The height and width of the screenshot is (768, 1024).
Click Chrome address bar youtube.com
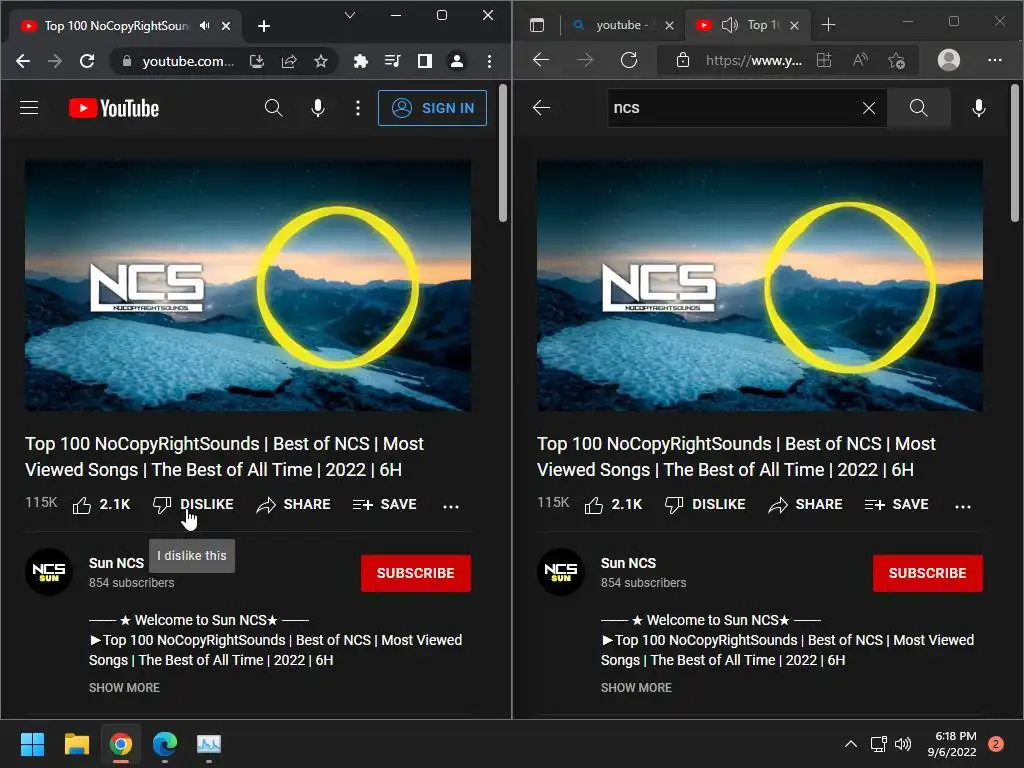click(x=188, y=61)
